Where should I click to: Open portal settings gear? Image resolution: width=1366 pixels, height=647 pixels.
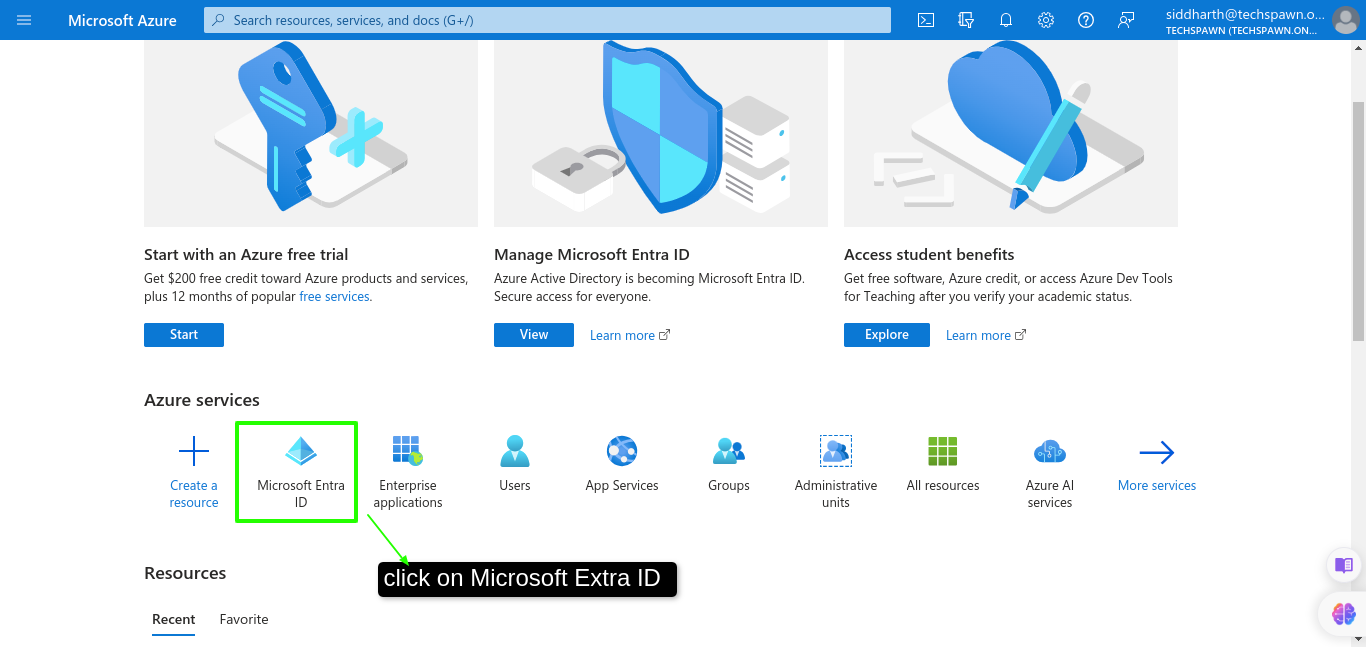point(1045,19)
